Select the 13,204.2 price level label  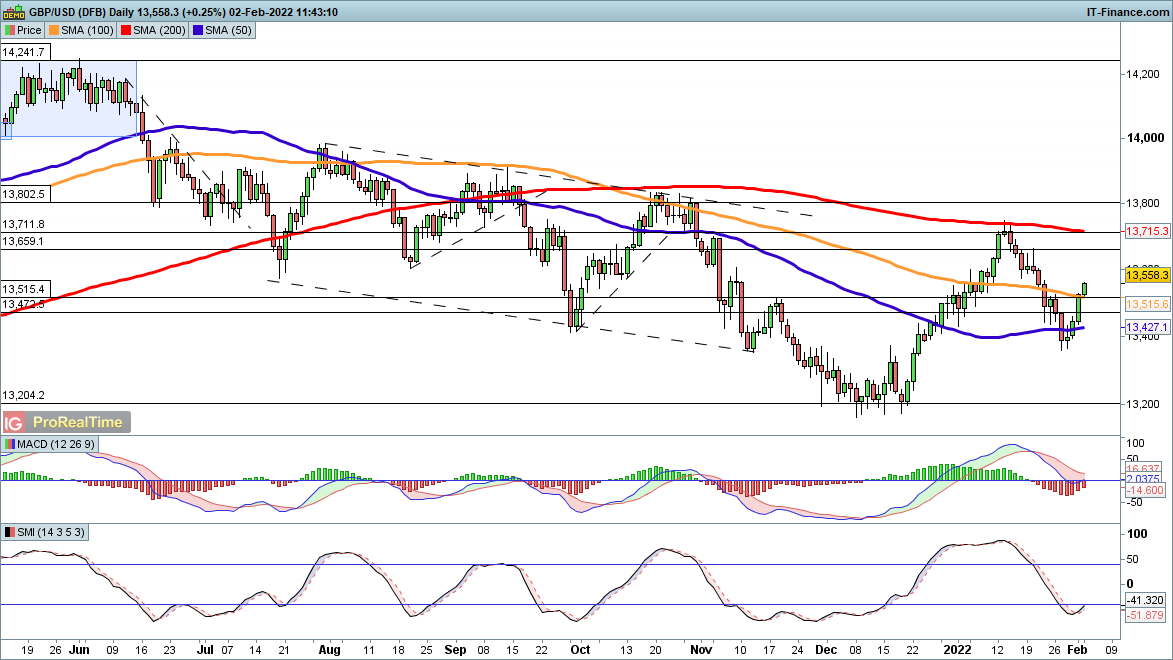(x=24, y=396)
